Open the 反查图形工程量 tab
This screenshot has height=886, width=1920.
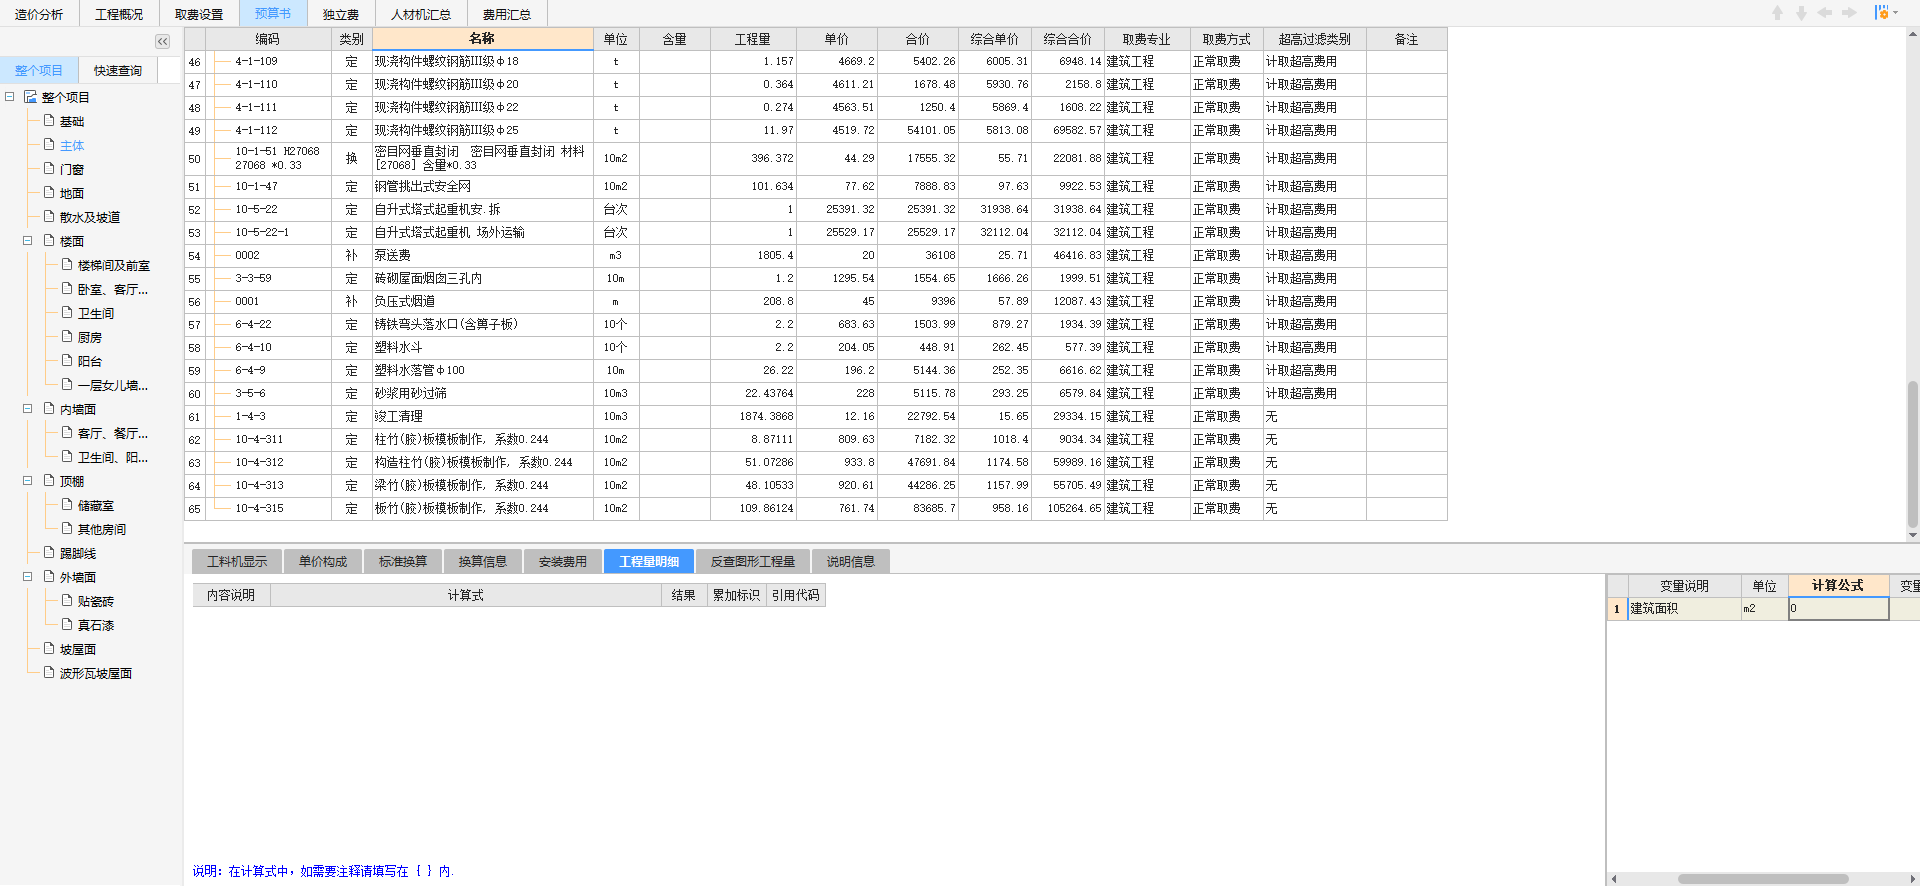[x=753, y=562]
